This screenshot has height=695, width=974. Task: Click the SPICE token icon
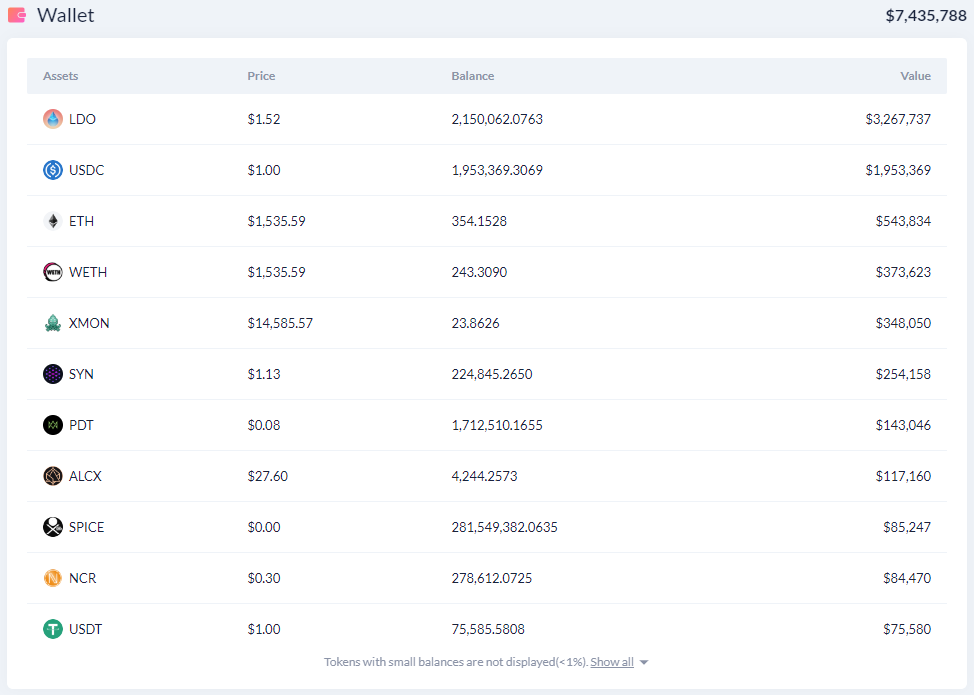53,527
